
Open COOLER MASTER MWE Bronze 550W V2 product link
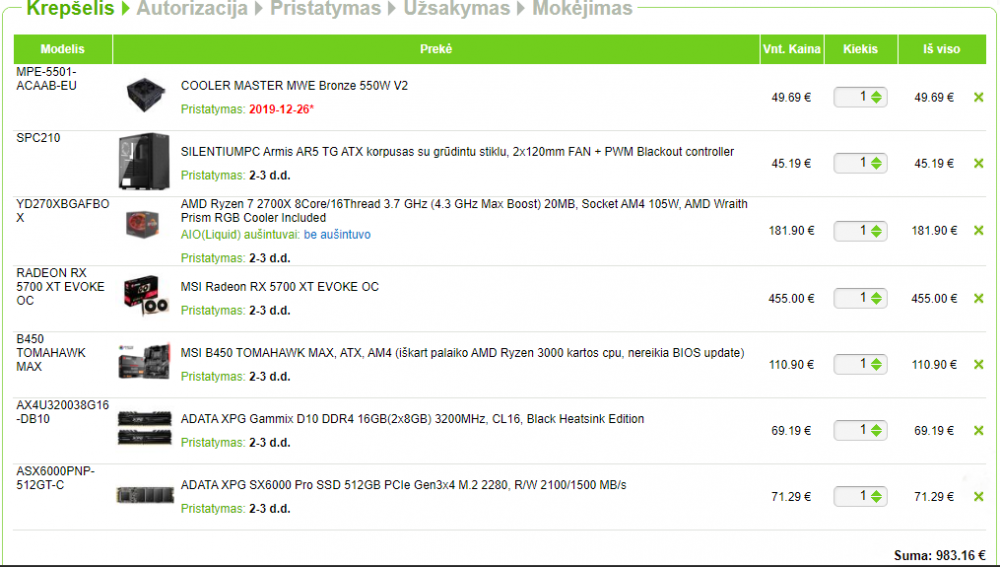pyautogui.click(x=294, y=85)
